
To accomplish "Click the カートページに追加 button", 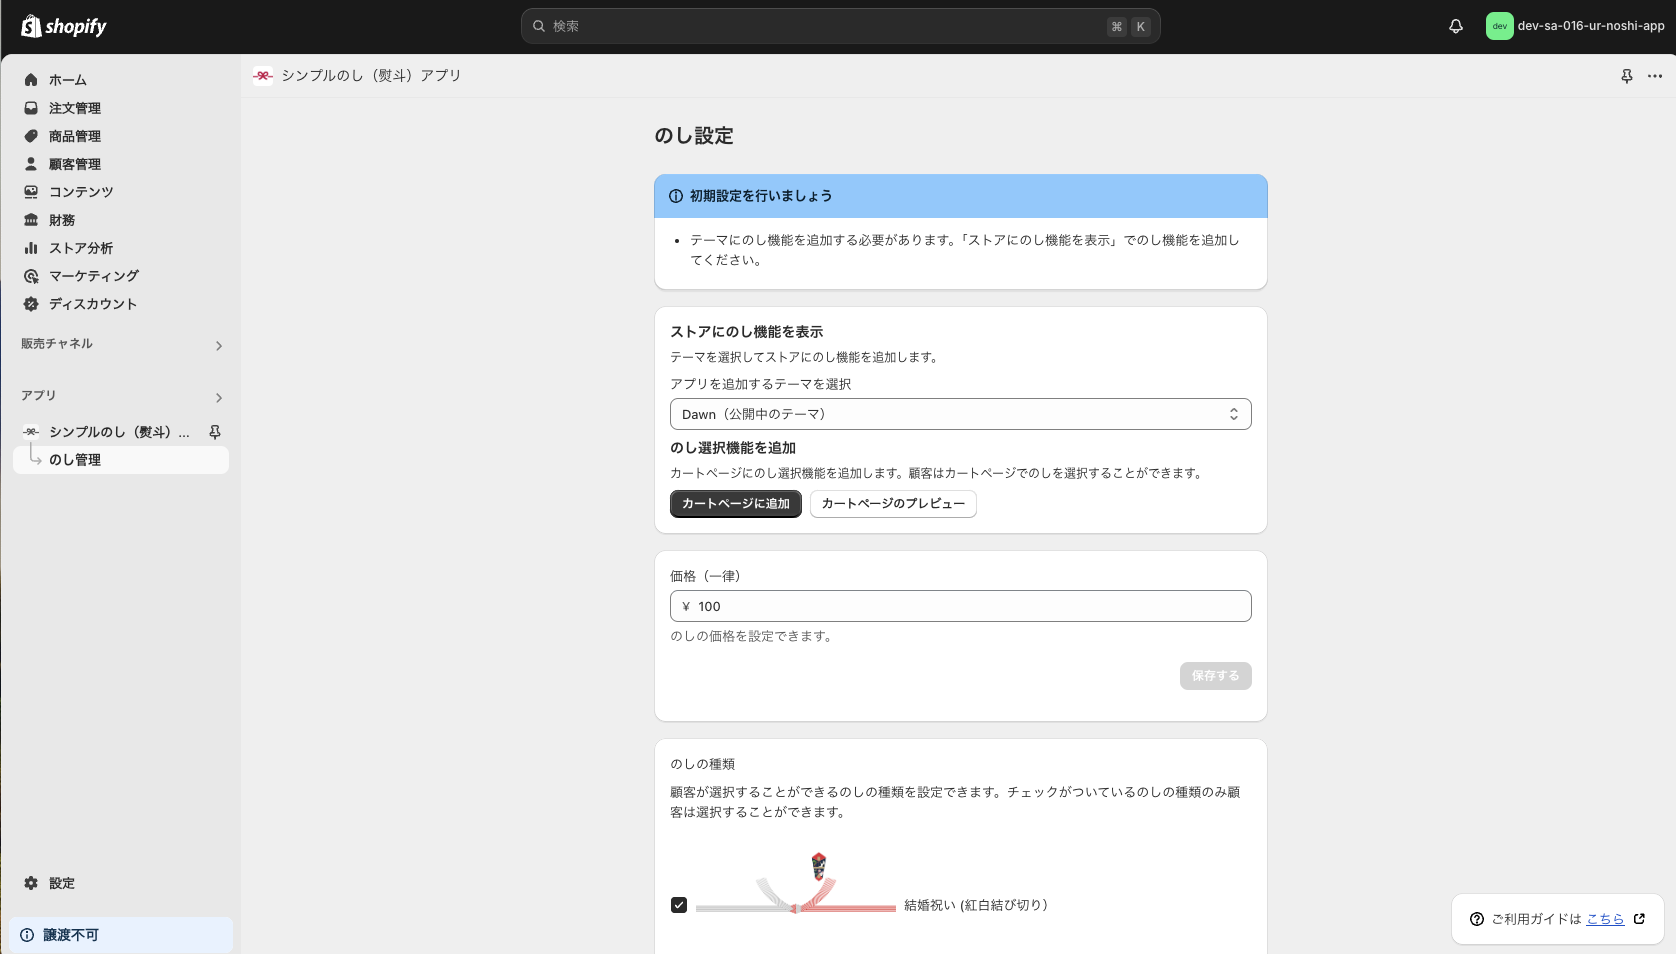I will [735, 504].
